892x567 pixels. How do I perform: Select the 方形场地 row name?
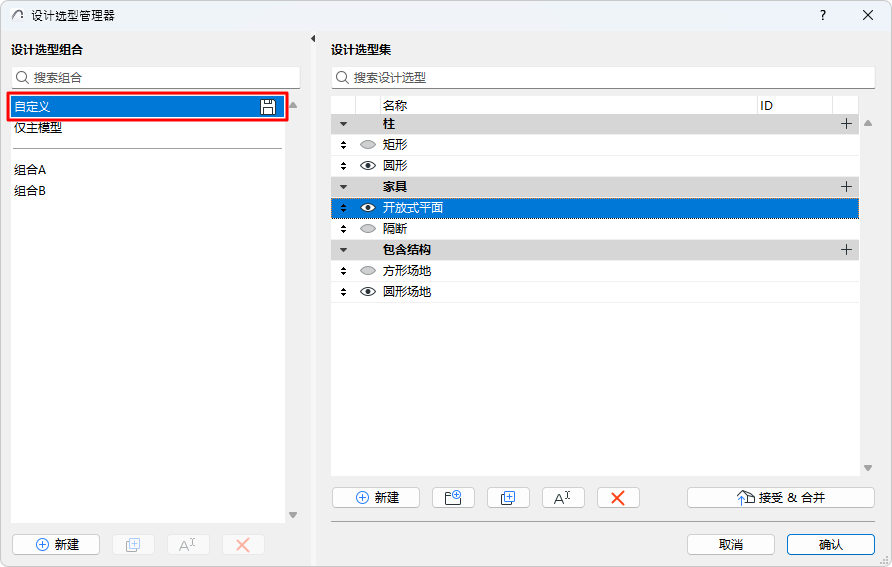tap(407, 271)
